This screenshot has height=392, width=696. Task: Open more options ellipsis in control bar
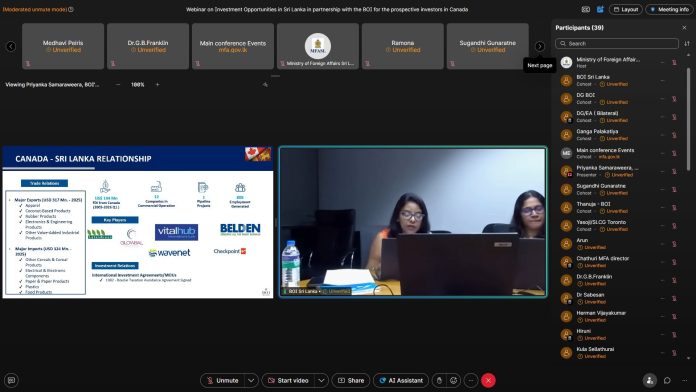click(x=471, y=380)
